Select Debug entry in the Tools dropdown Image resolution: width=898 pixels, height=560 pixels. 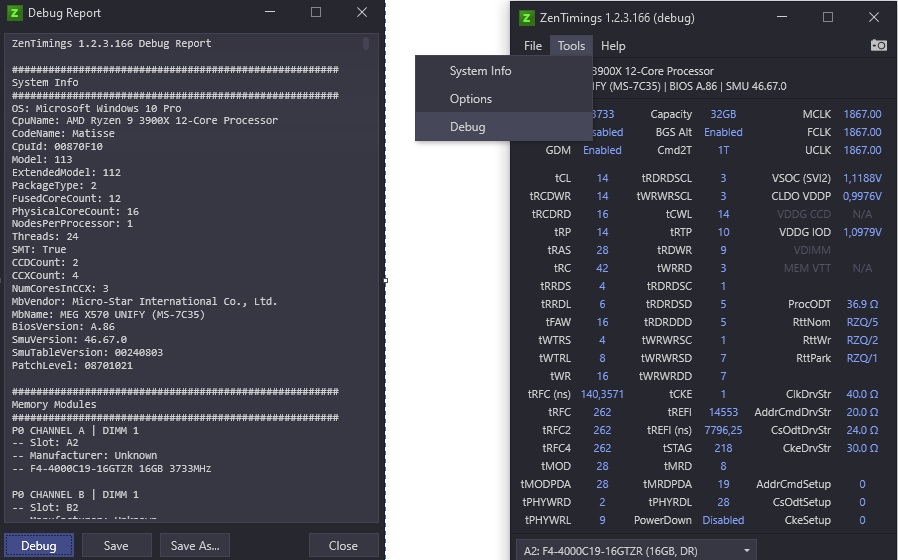[503, 127]
